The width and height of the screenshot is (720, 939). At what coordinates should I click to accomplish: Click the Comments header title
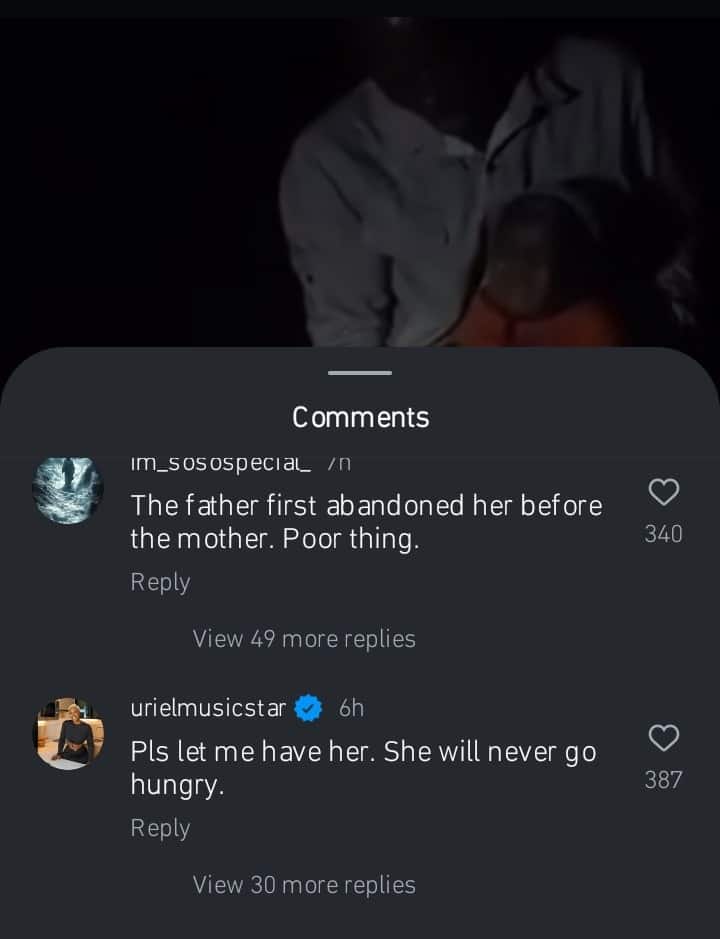point(360,417)
